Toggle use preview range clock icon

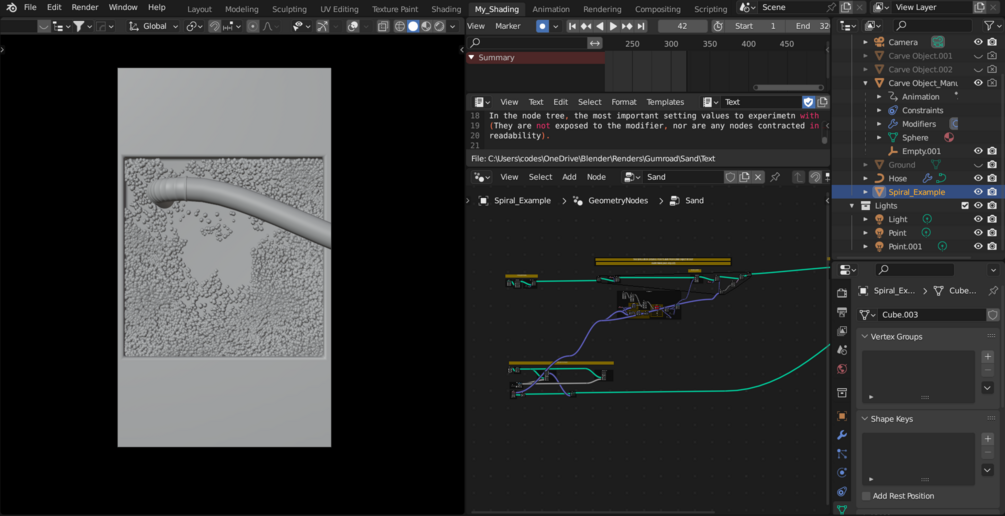click(718, 26)
